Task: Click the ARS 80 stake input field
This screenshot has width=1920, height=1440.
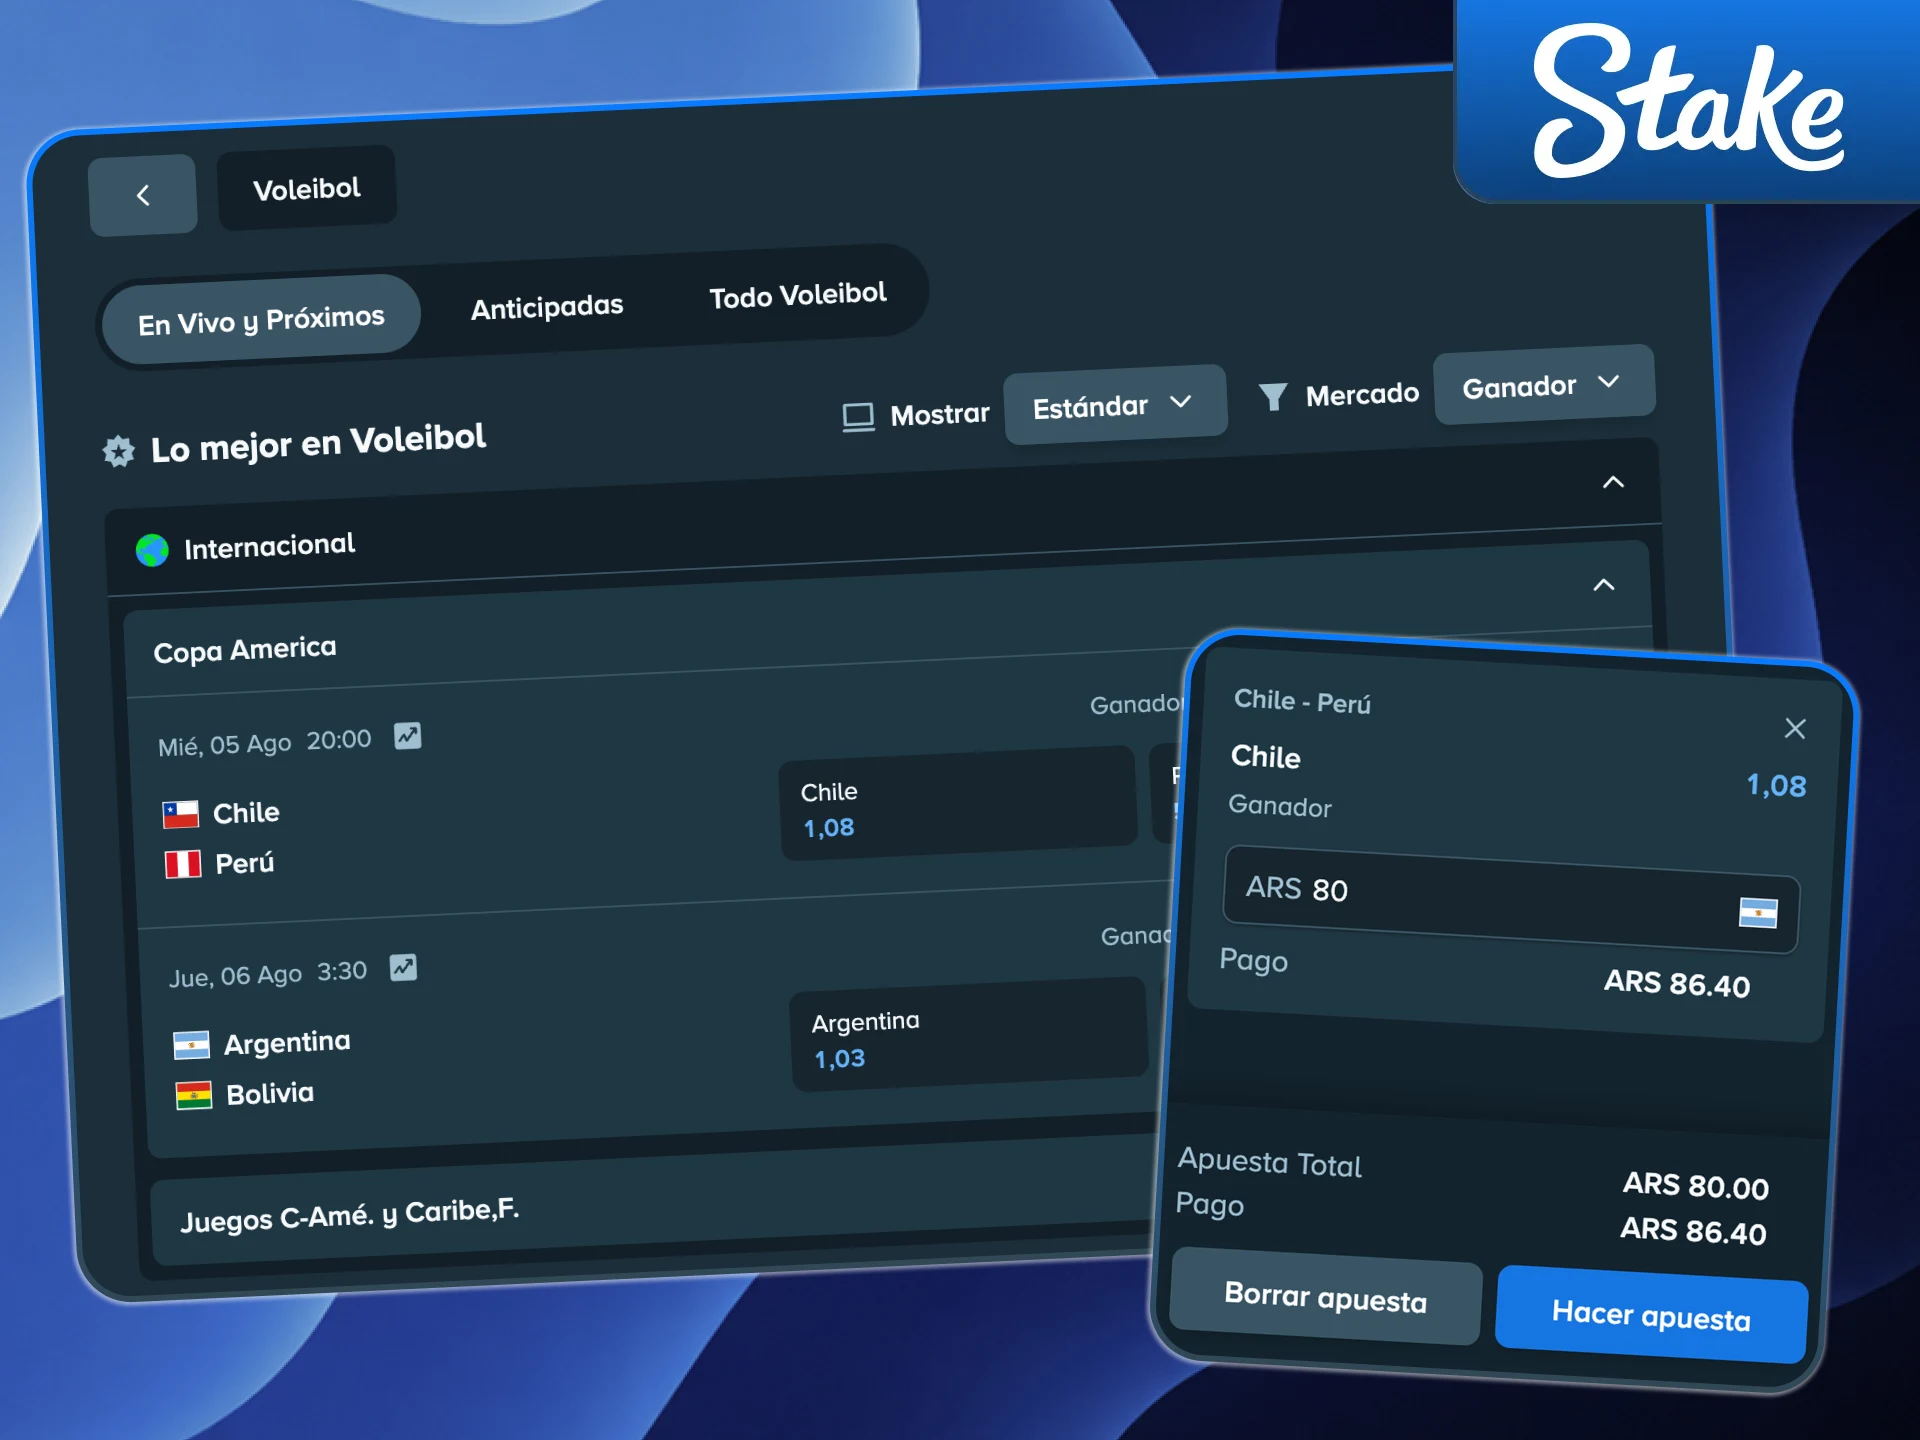Action: click(1511, 900)
